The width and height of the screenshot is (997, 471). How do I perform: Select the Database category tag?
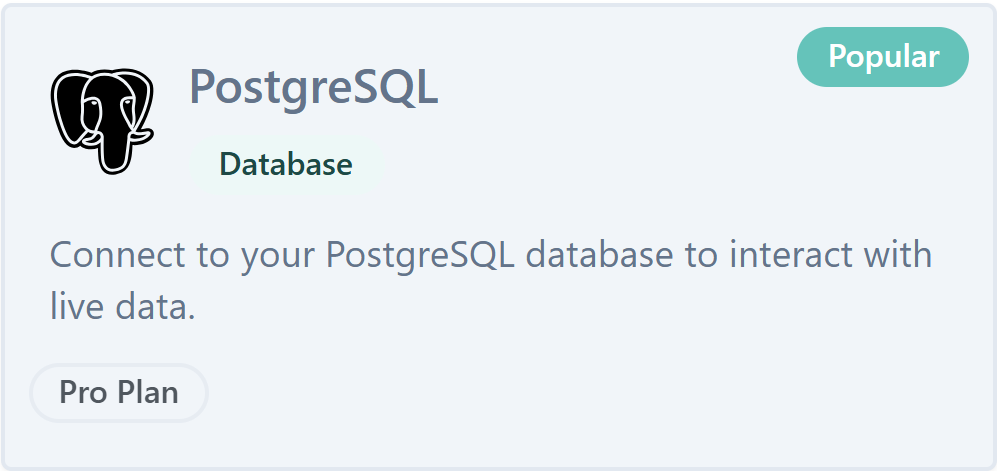[285, 165]
